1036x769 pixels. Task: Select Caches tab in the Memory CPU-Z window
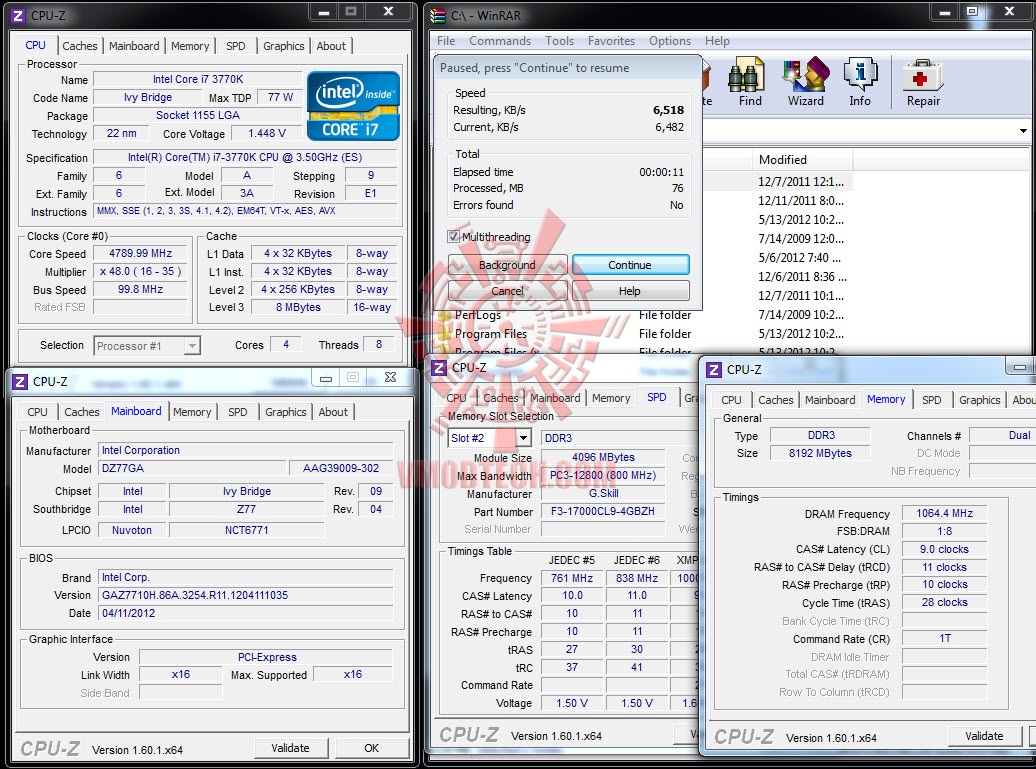tap(776, 400)
